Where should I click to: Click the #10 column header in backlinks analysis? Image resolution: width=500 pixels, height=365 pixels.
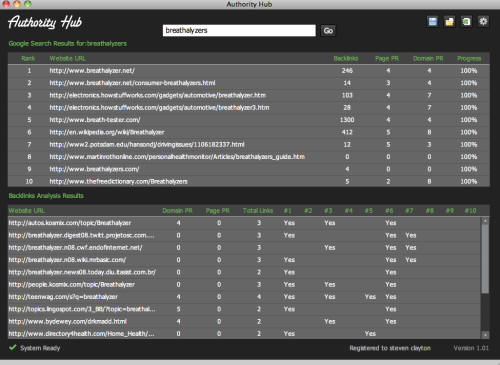coord(470,211)
